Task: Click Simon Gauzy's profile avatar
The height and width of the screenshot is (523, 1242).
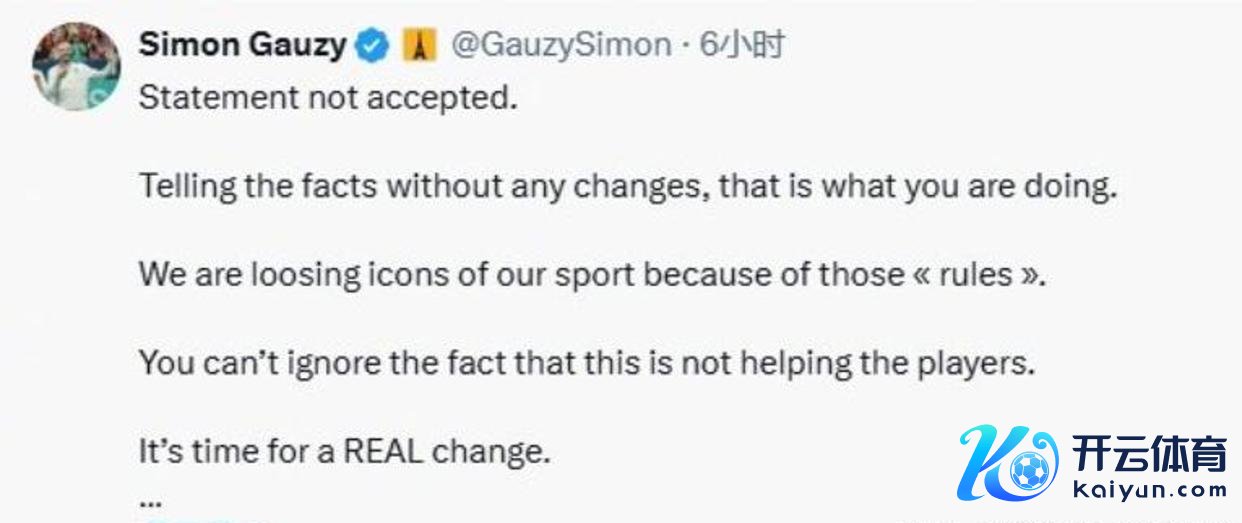Action: 76,65
